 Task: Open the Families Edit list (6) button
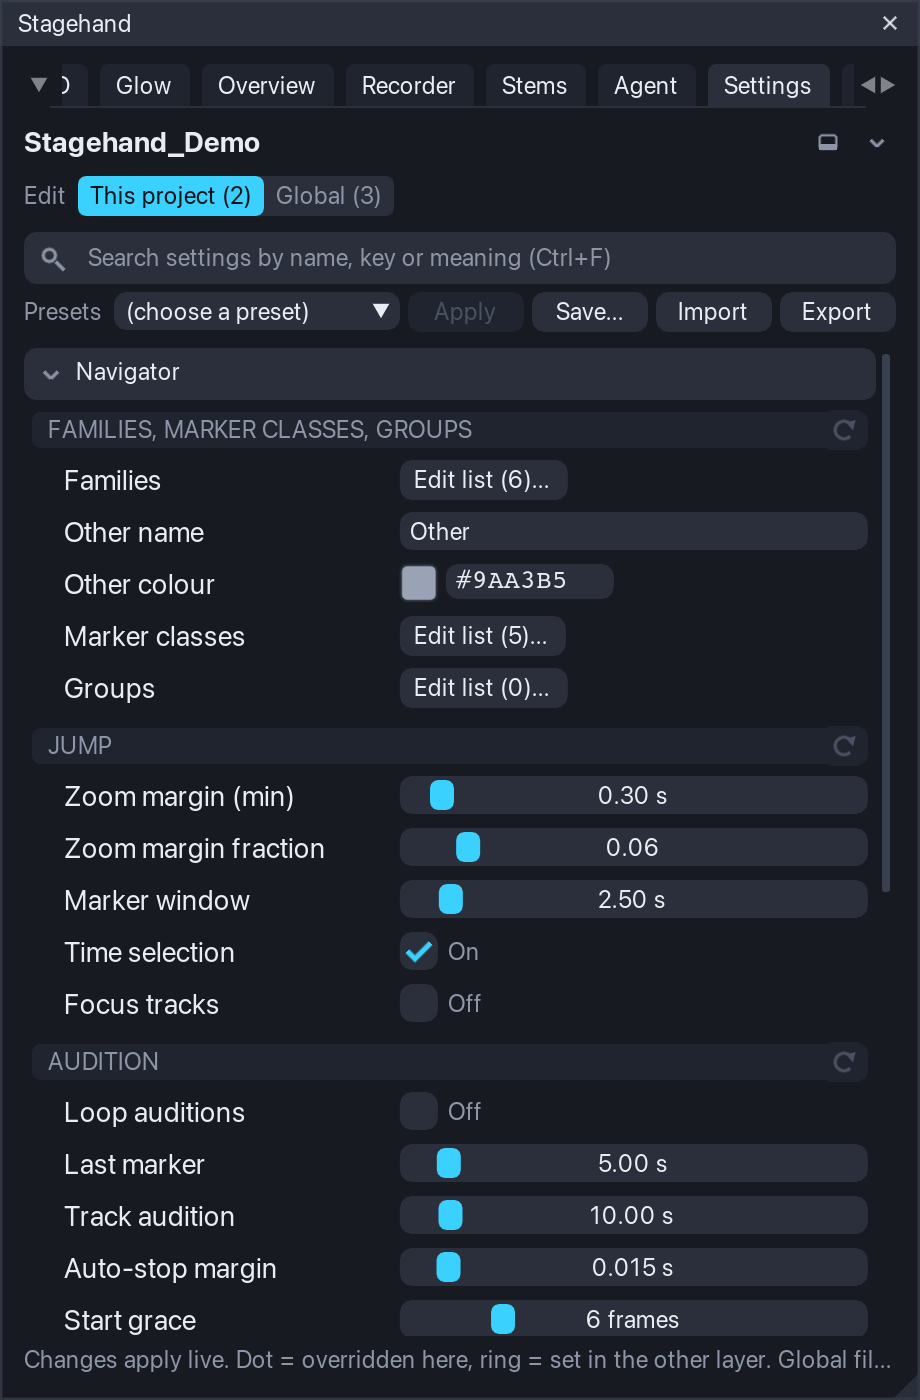pos(483,480)
